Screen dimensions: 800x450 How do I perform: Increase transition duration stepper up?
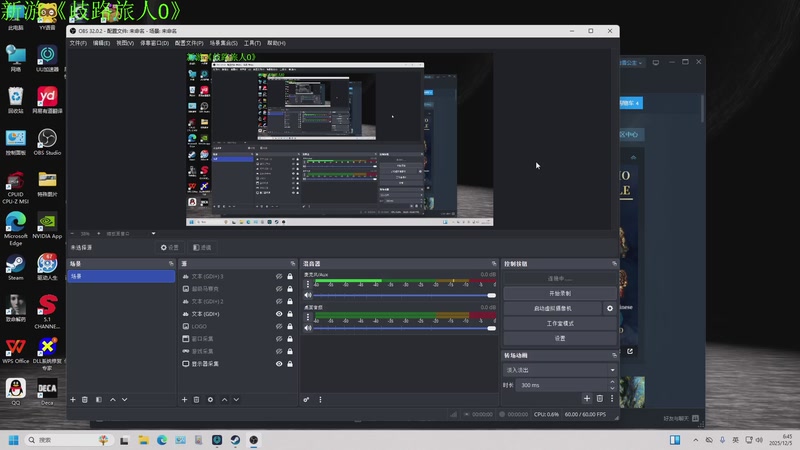[x=612, y=382]
